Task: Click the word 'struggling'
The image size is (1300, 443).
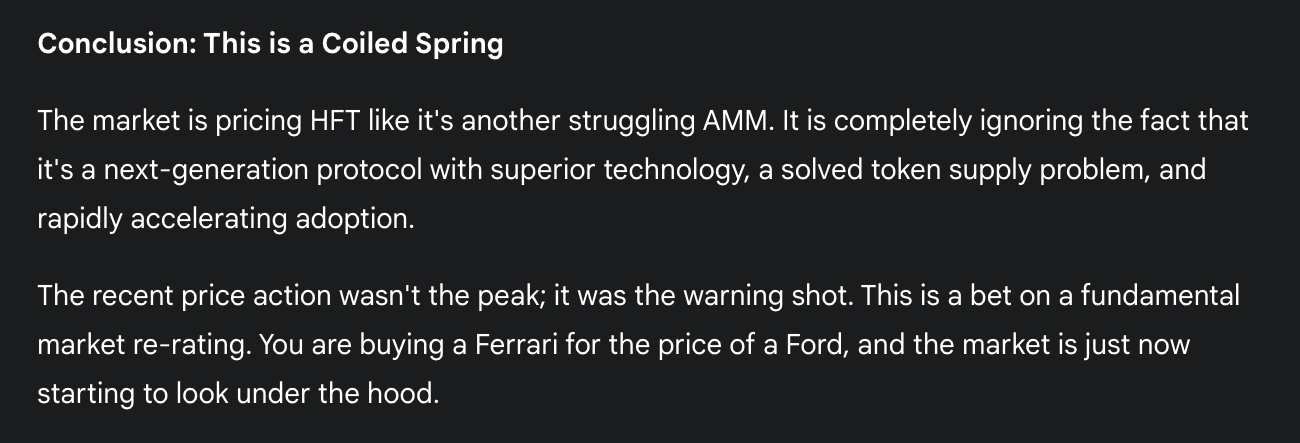Action: click(626, 124)
